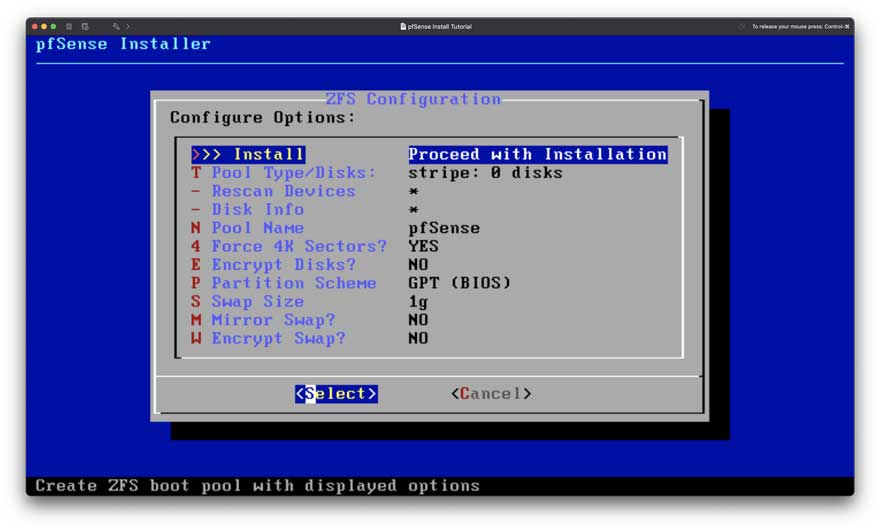Select the Install menu entry
880x530 pixels.
pos(248,154)
